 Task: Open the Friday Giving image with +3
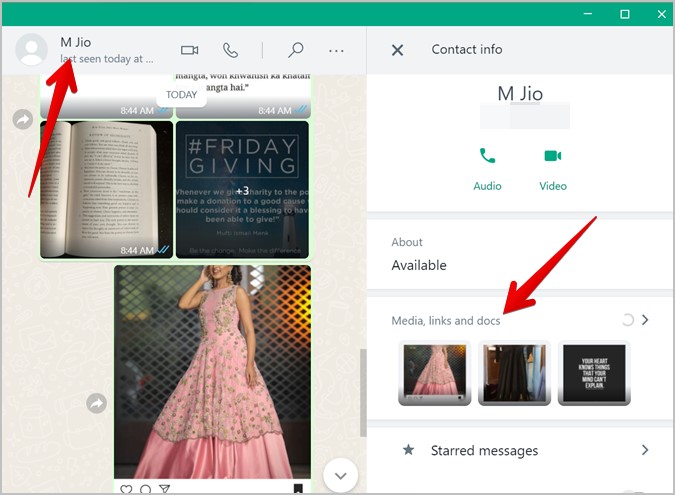pos(242,189)
